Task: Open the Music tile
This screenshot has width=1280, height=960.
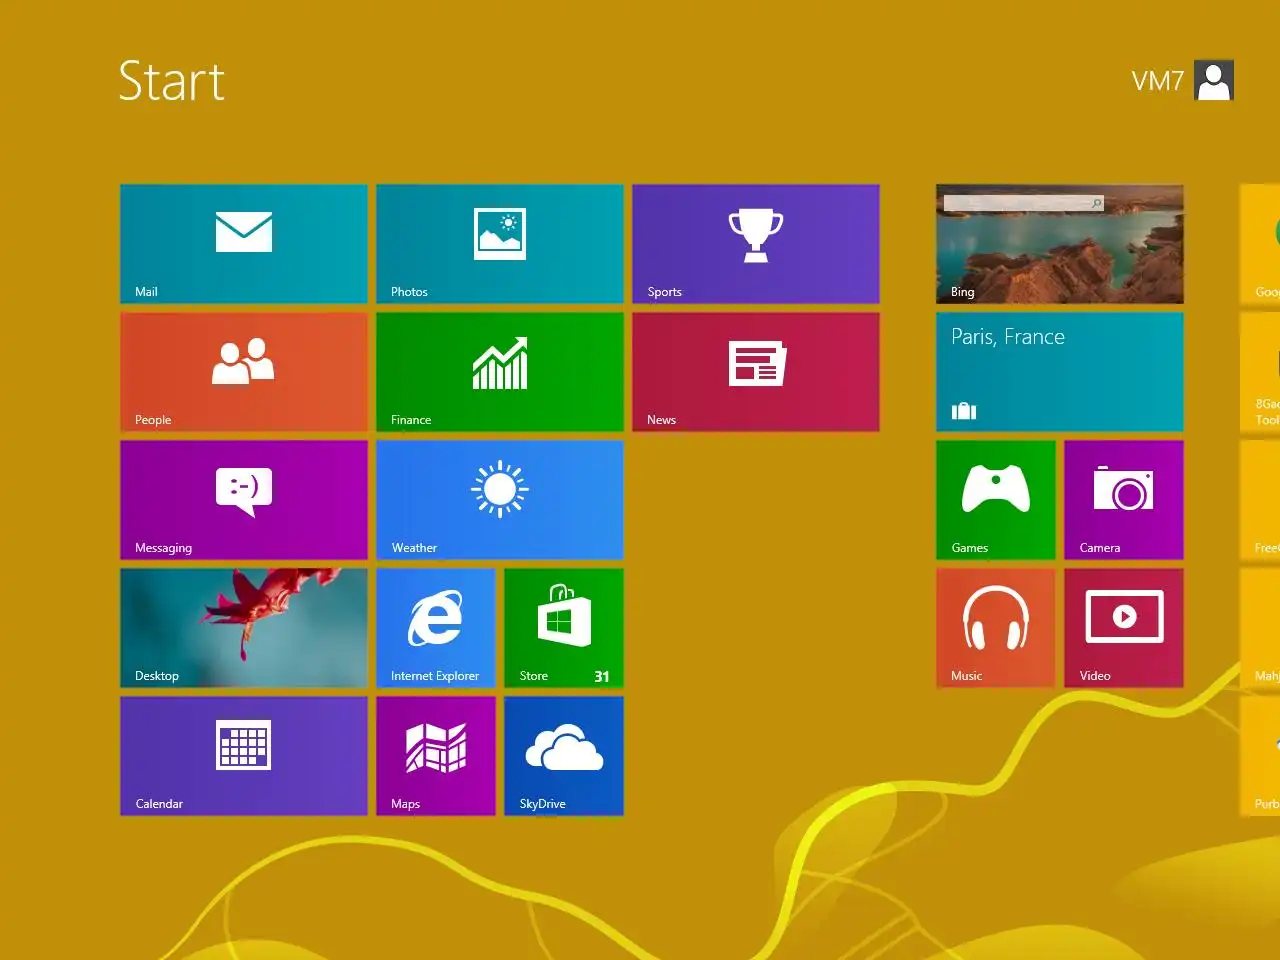Action: tap(996, 628)
